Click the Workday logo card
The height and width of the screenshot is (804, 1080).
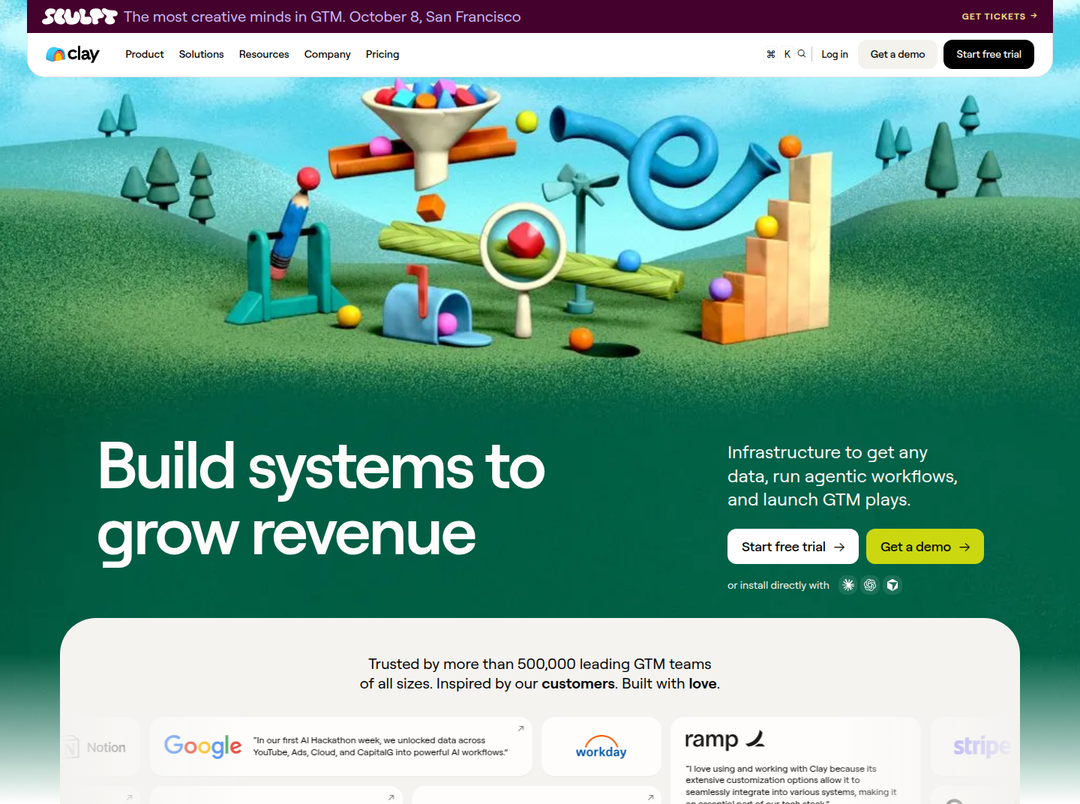click(x=601, y=746)
